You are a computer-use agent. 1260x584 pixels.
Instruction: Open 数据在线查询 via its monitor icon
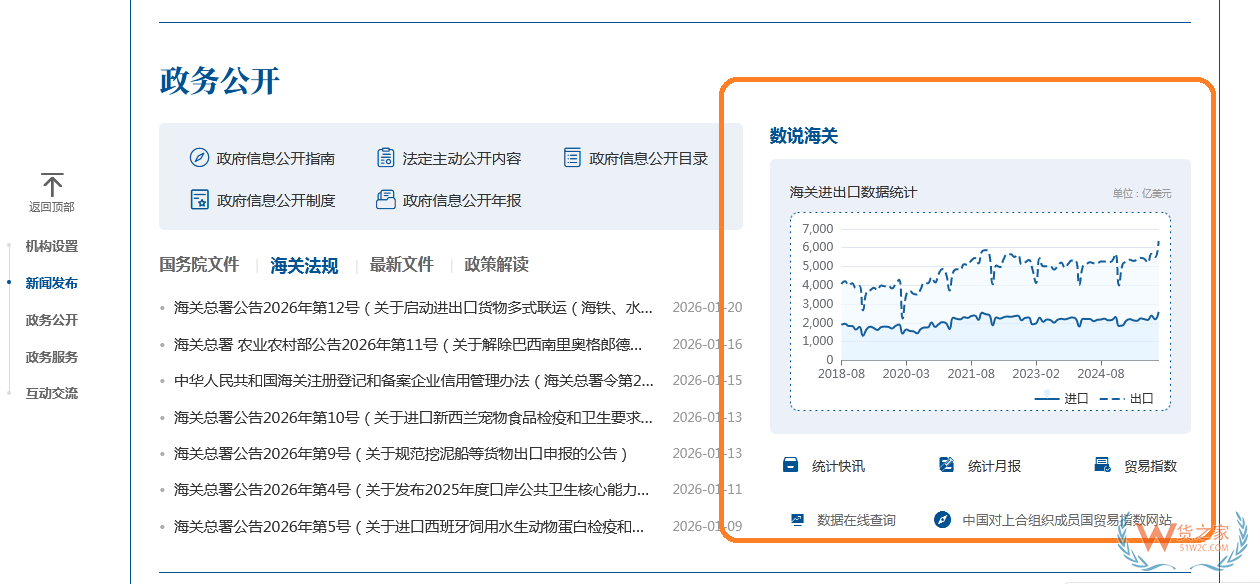(796, 519)
